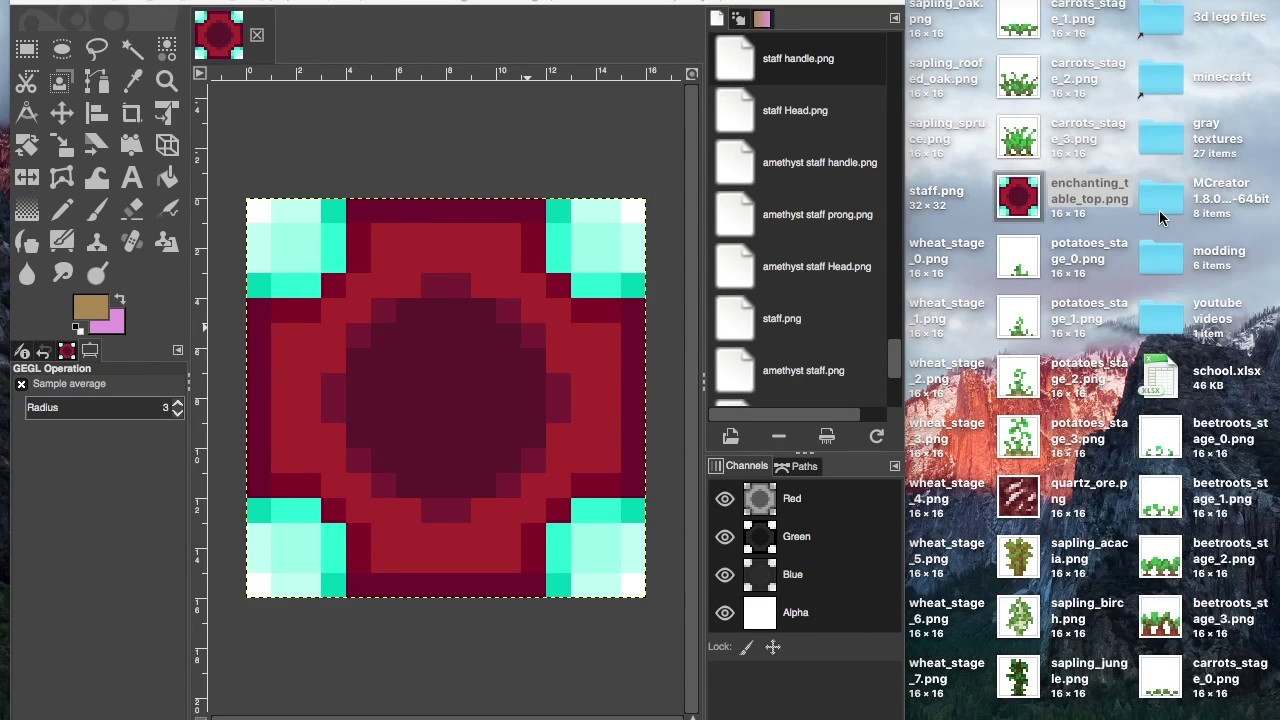Image resolution: width=1280 pixels, height=720 pixels.
Task: Select the Smudge tool
Action: click(62, 274)
